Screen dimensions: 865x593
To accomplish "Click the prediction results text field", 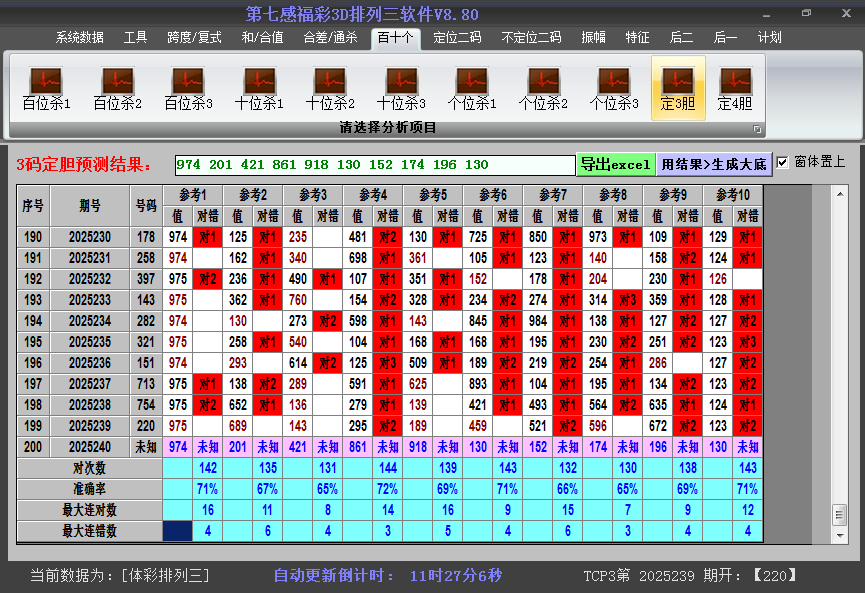I will coord(374,164).
